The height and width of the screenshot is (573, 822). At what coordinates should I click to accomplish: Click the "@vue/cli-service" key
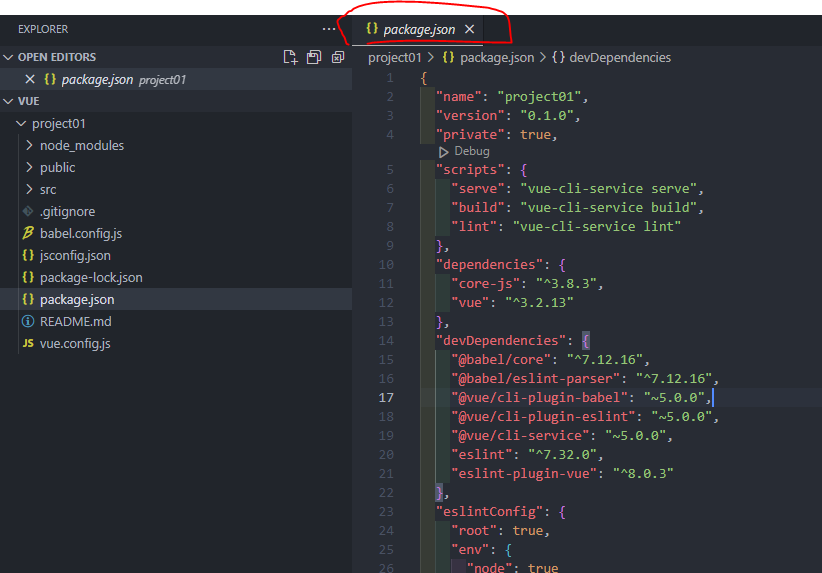click(x=520, y=436)
